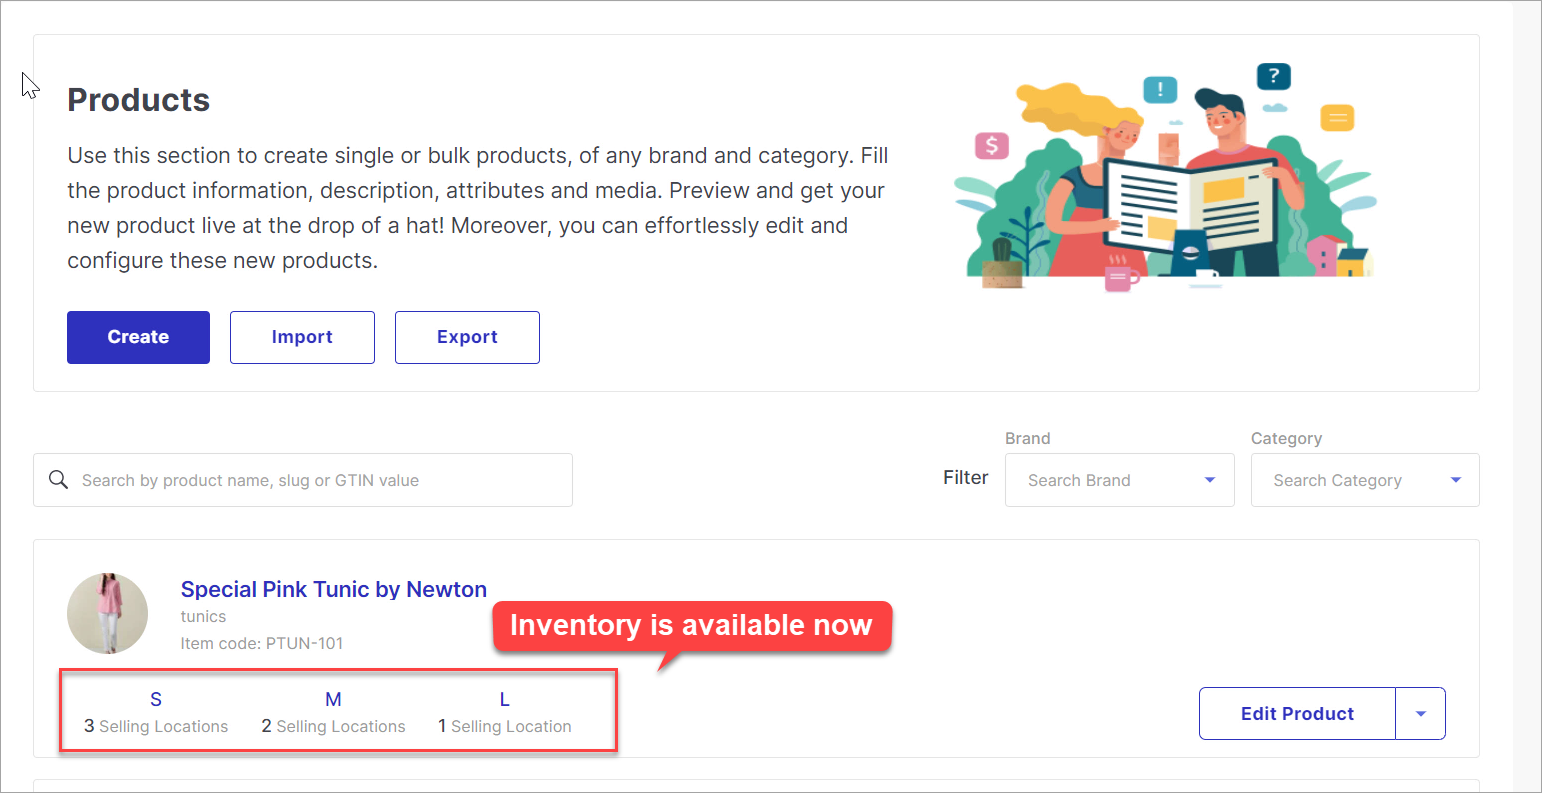
Task: Click the Create button
Action: (138, 337)
